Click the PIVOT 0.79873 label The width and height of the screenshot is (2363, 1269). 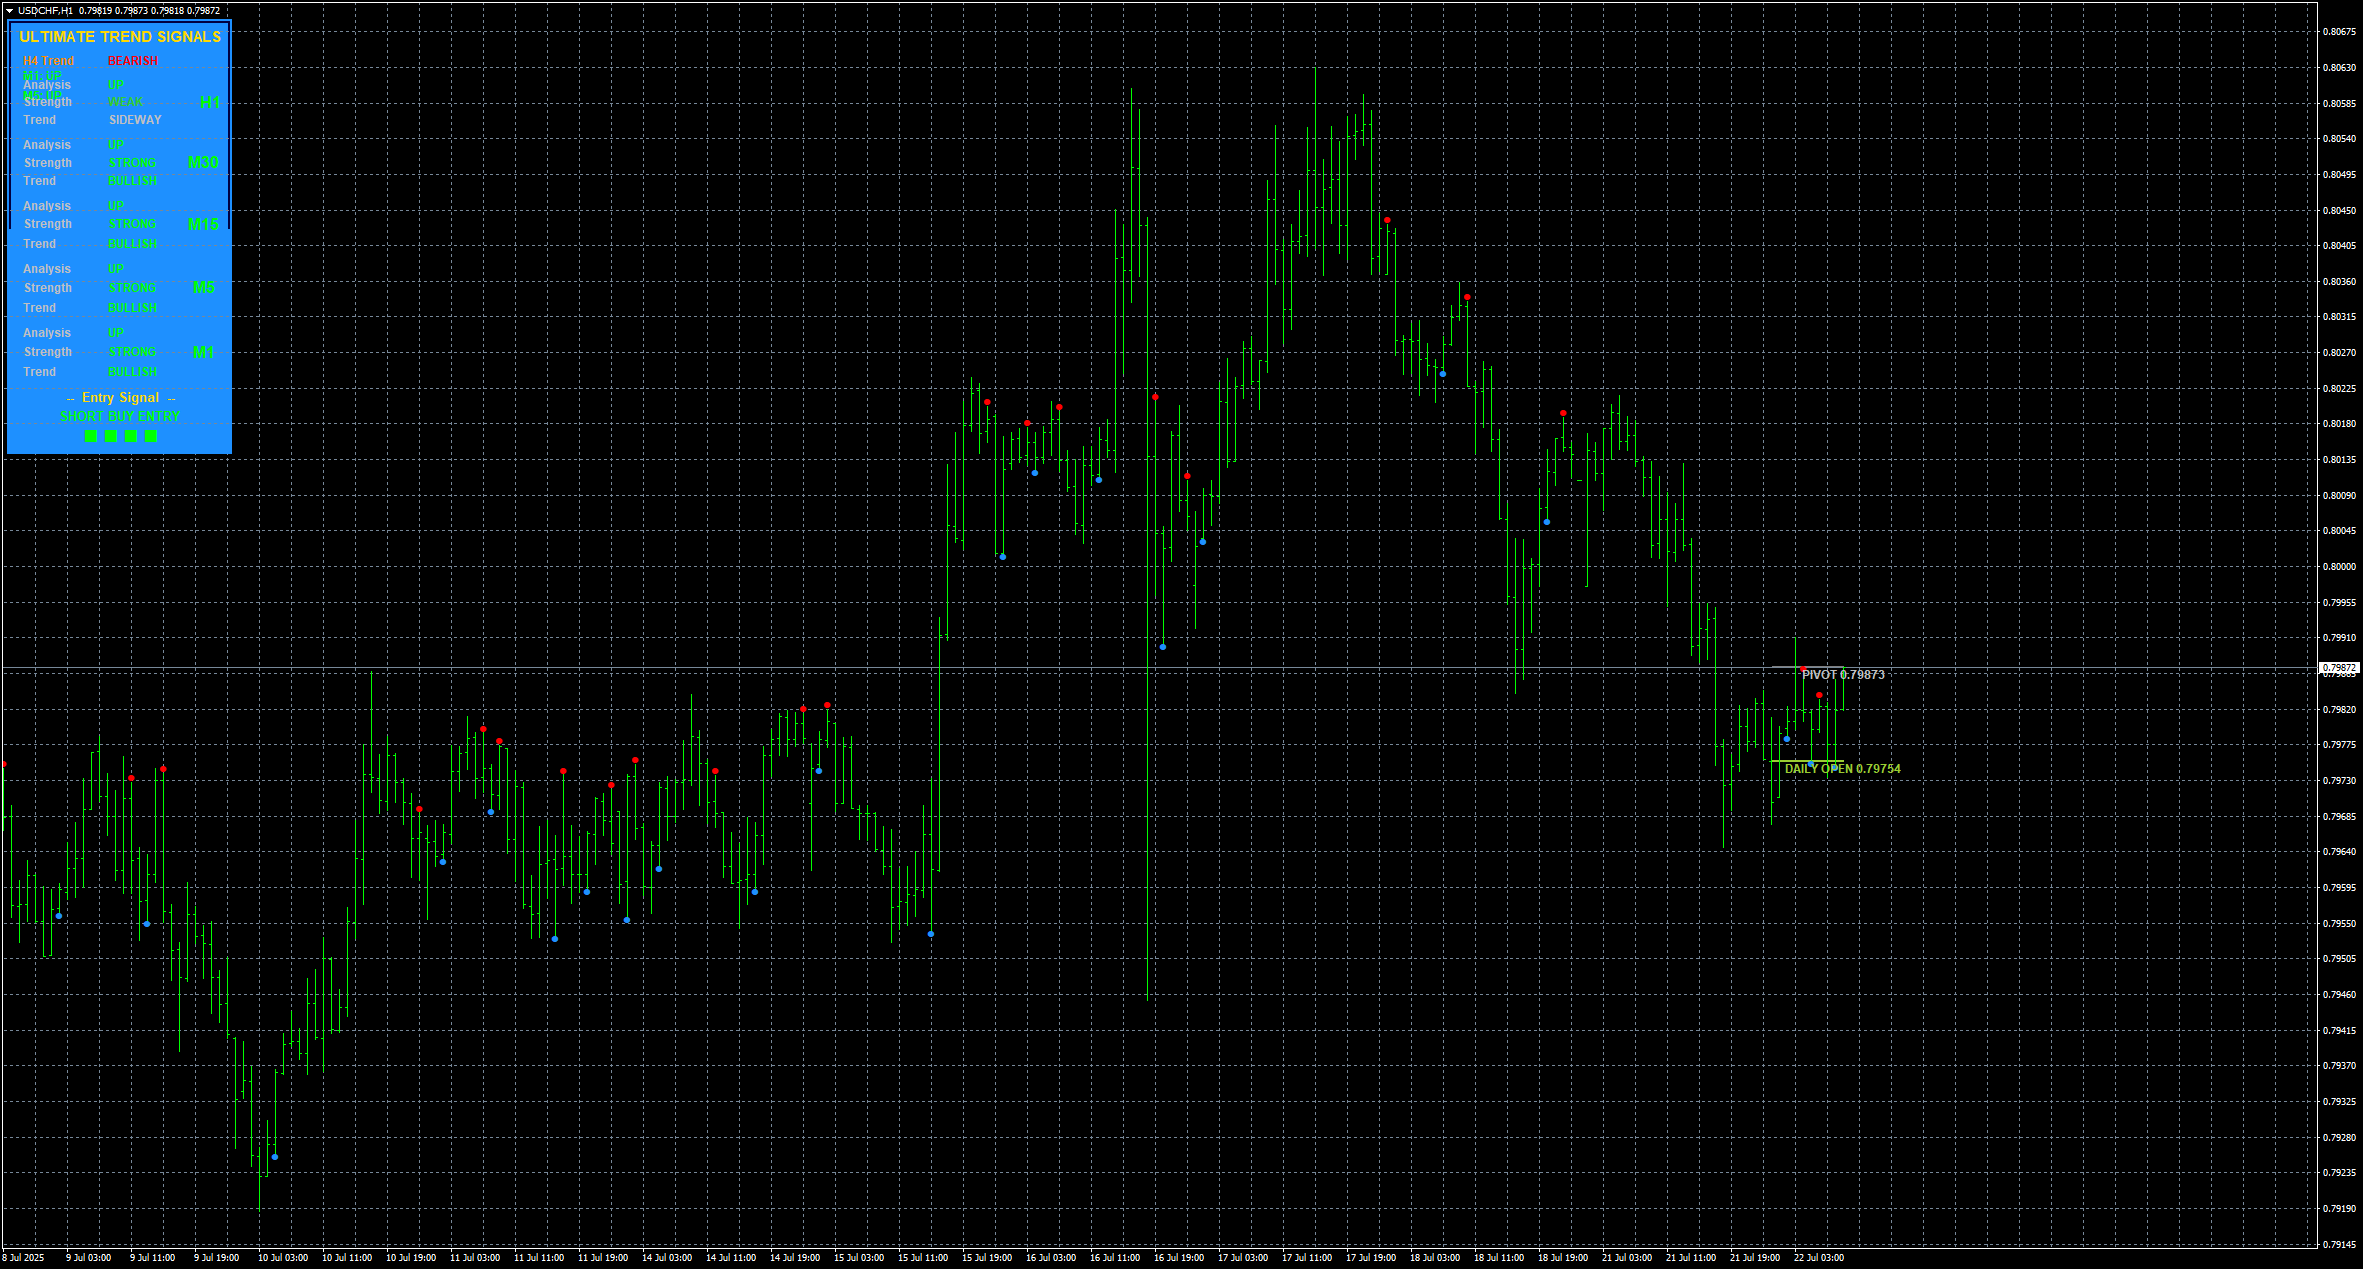[1843, 675]
